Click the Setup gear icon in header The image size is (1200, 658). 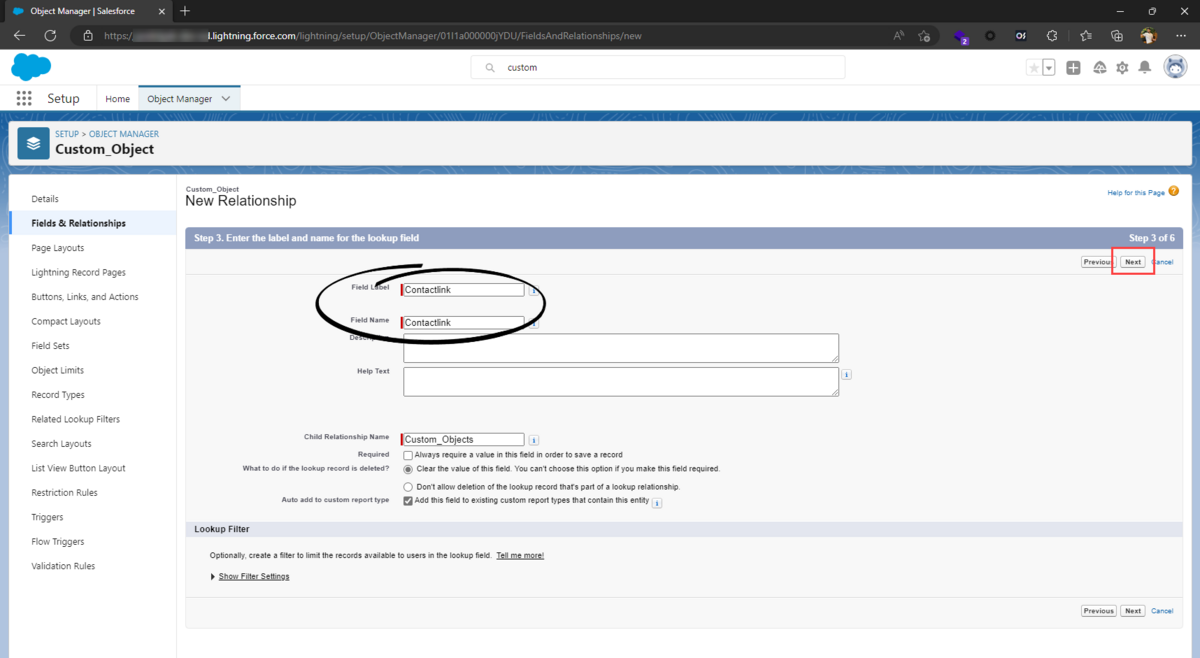click(1122, 68)
